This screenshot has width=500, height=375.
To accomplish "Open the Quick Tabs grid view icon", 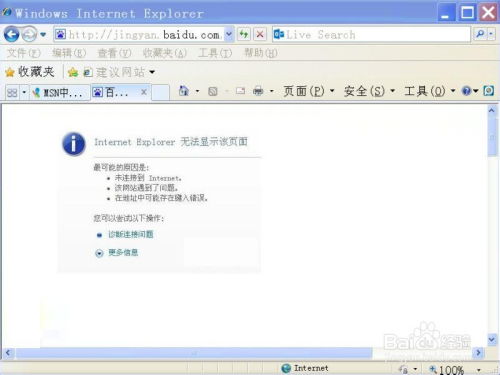I will click(12, 92).
